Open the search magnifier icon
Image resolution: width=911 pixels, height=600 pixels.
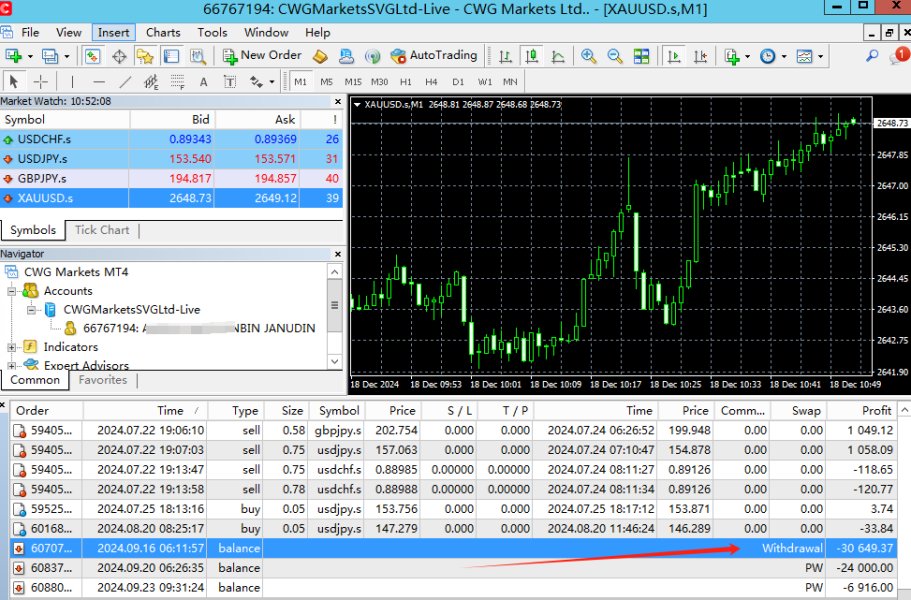click(872, 56)
